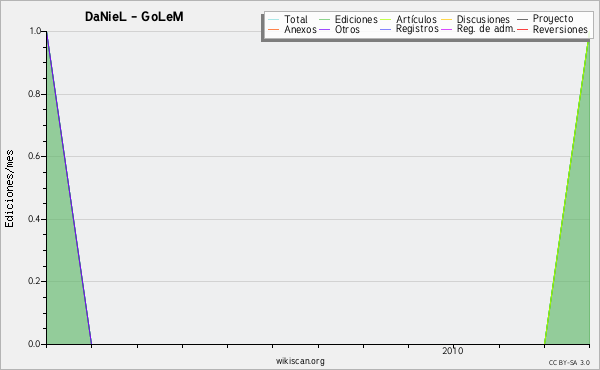Open the wikiscan.org credit text

tap(300, 361)
